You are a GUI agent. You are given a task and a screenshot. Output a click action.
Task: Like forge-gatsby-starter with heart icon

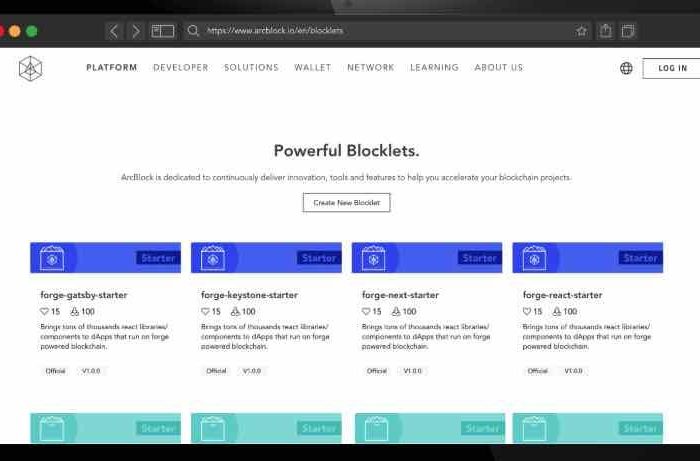tap(44, 311)
